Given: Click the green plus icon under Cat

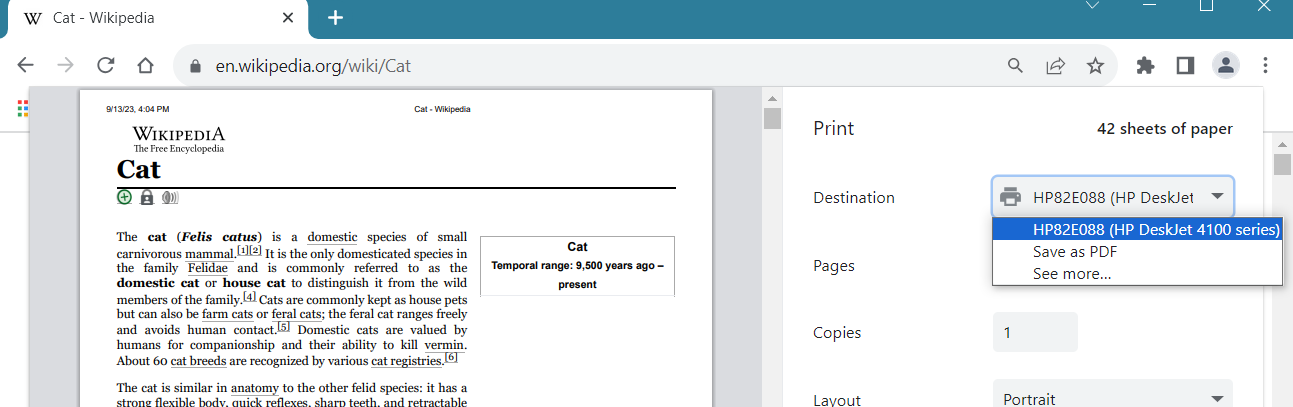Looking at the screenshot, I should coord(124,197).
